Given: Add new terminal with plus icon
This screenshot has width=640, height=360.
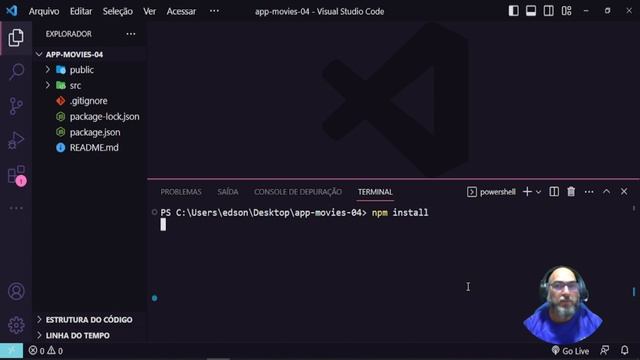Looking at the screenshot, I should 527,191.
